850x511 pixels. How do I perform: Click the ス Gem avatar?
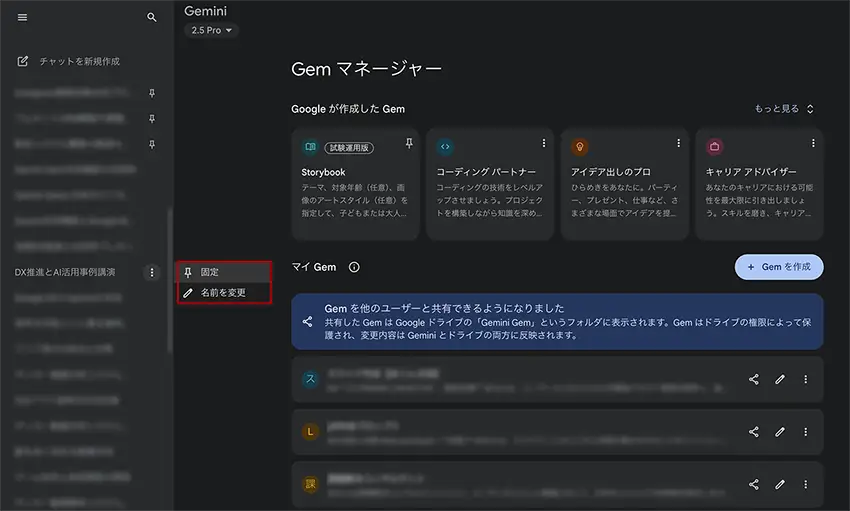pos(310,379)
